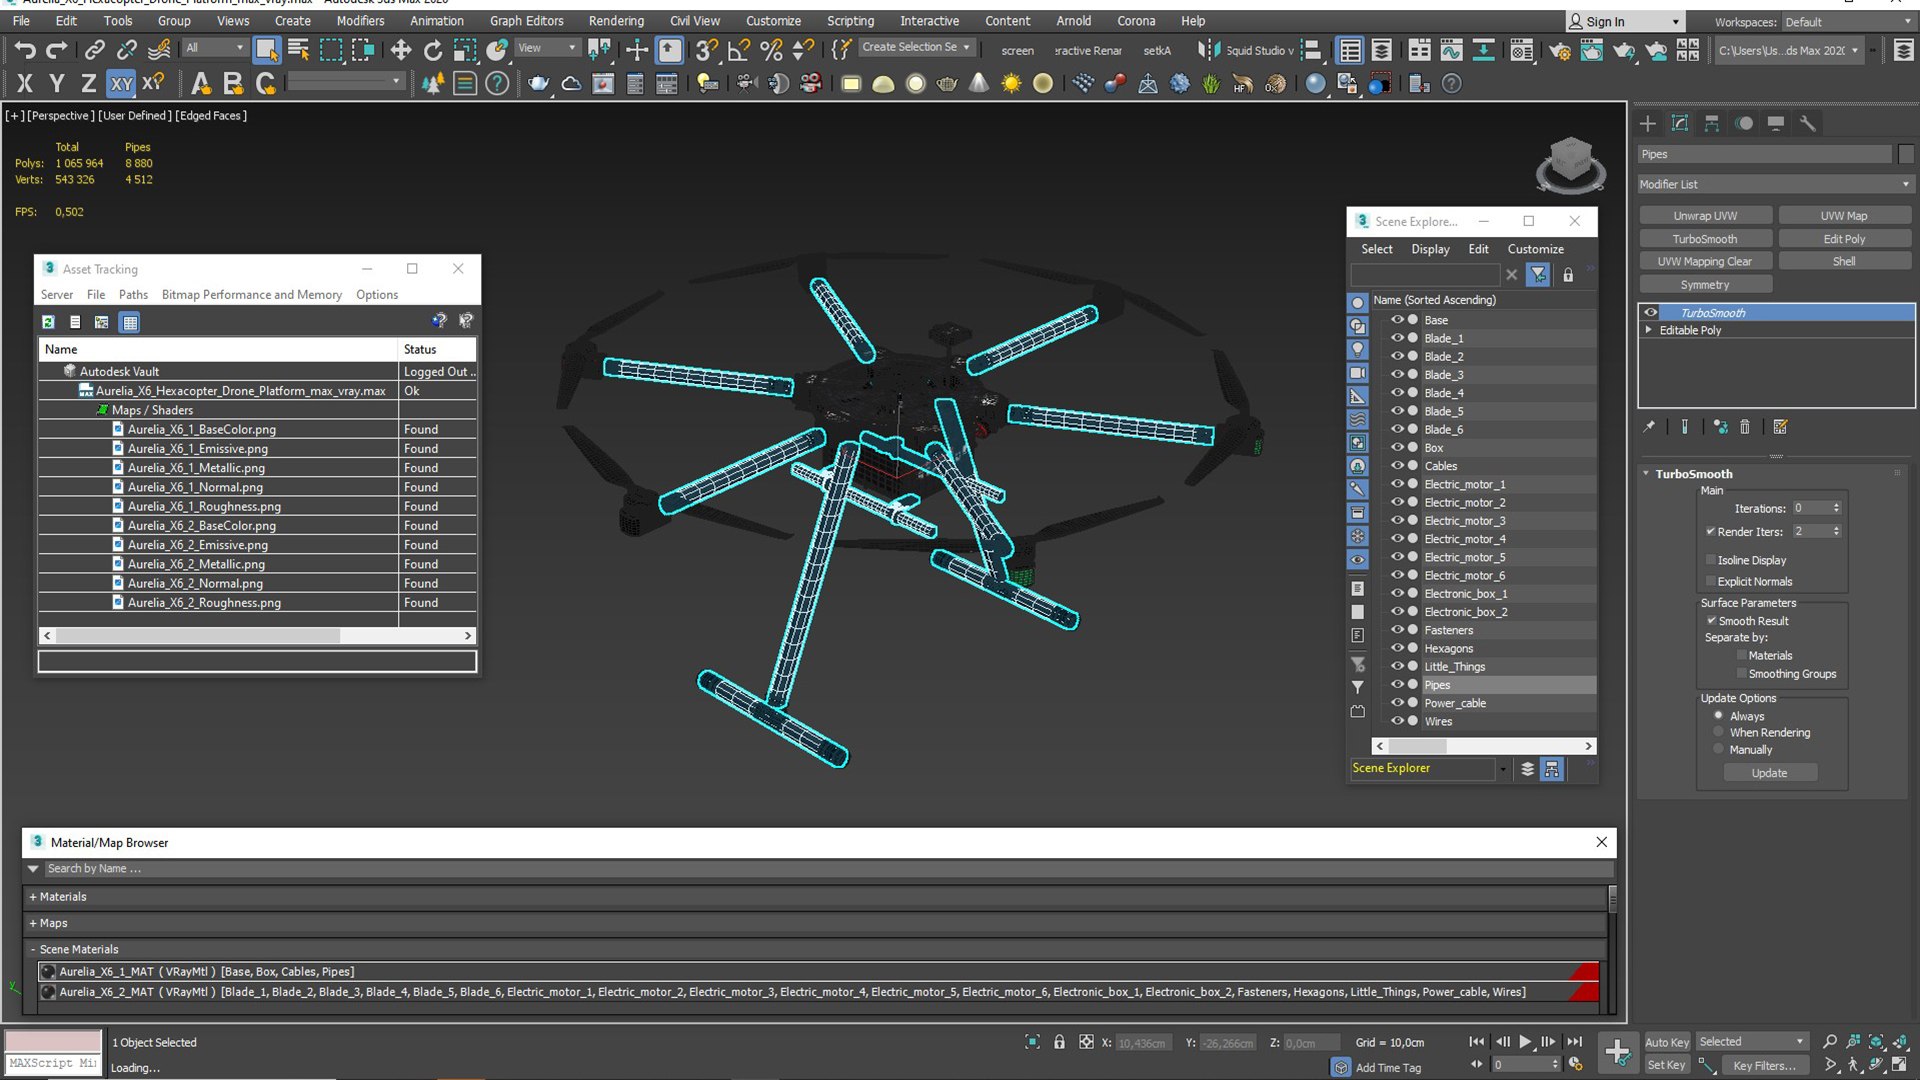Toggle the Render Iters checkbox

[1710, 531]
